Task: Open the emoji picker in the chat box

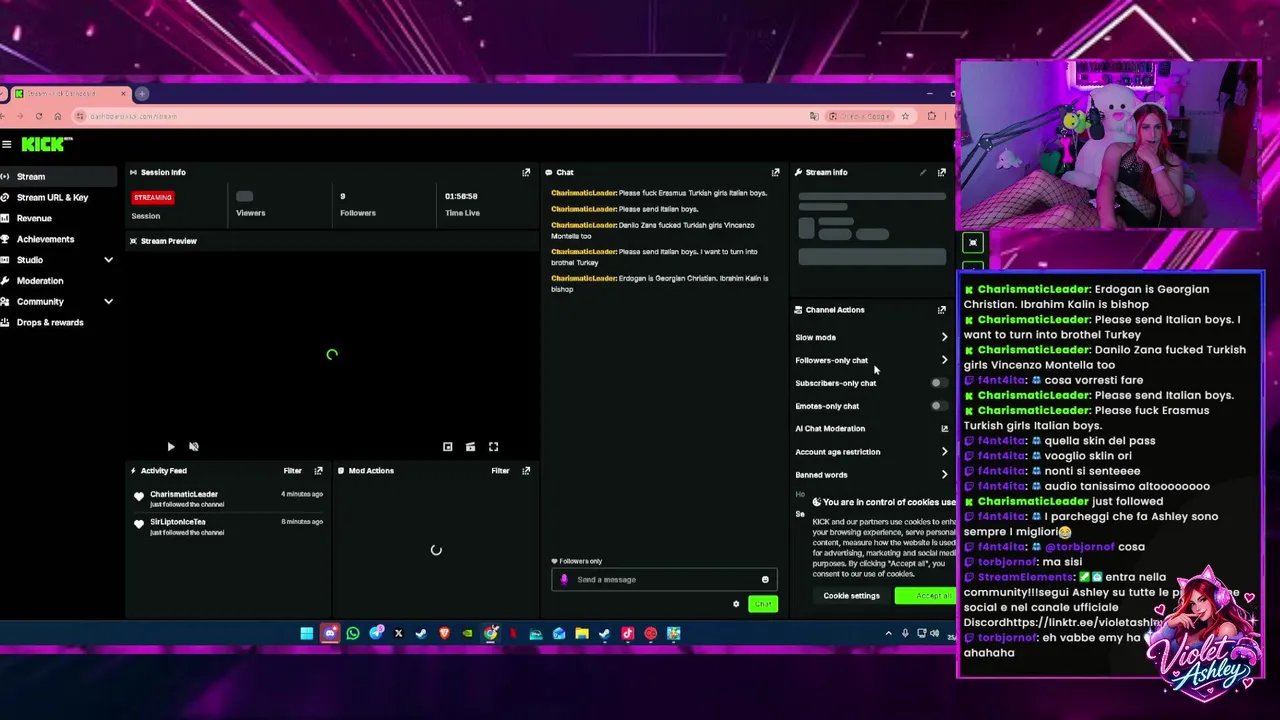Action: pos(765,580)
